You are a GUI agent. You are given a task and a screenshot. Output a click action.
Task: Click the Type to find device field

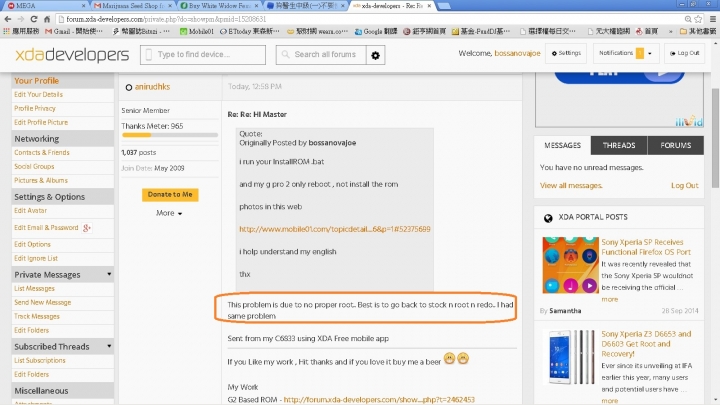click(x=203, y=55)
